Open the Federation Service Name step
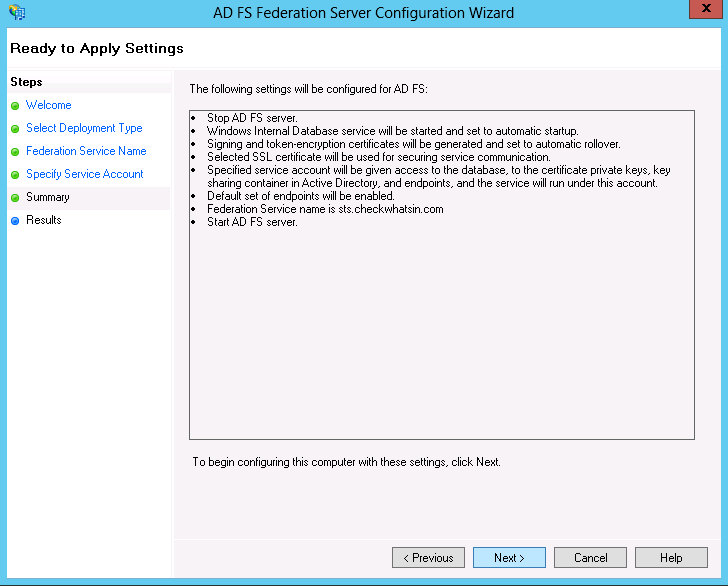The height and width of the screenshot is (586, 728). (x=86, y=151)
